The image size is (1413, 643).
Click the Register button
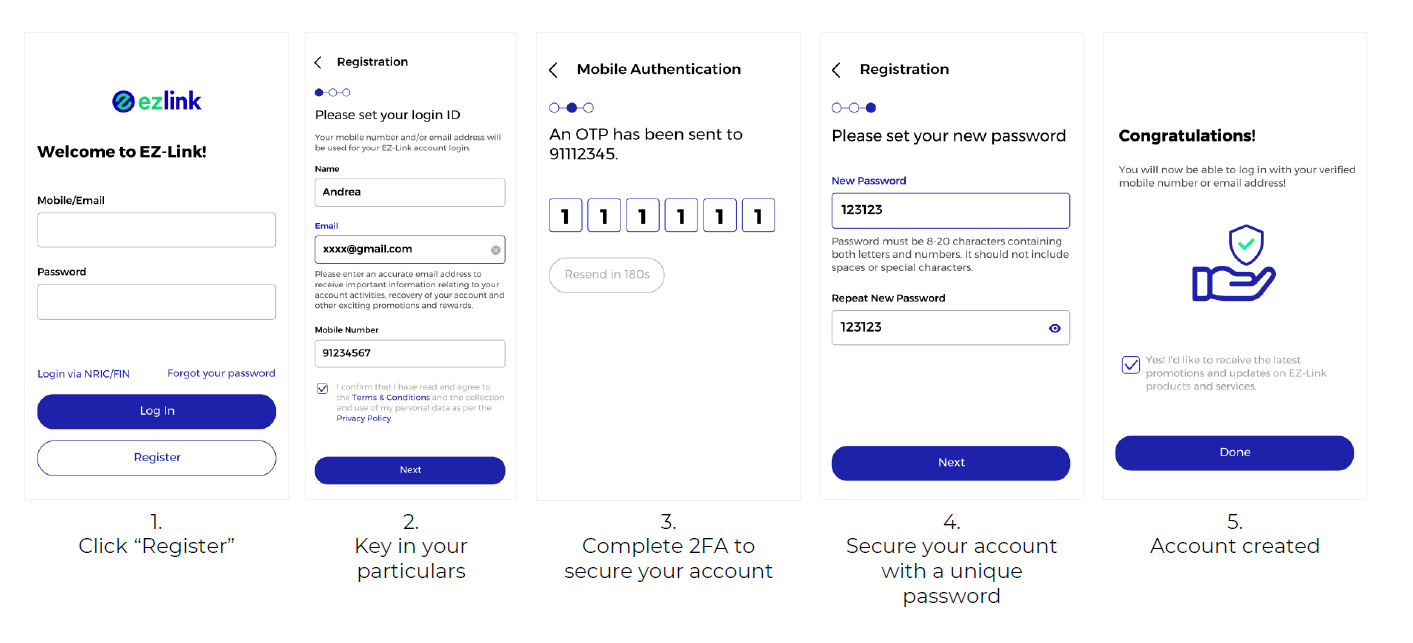pyautogui.click(x=156, y=458)
